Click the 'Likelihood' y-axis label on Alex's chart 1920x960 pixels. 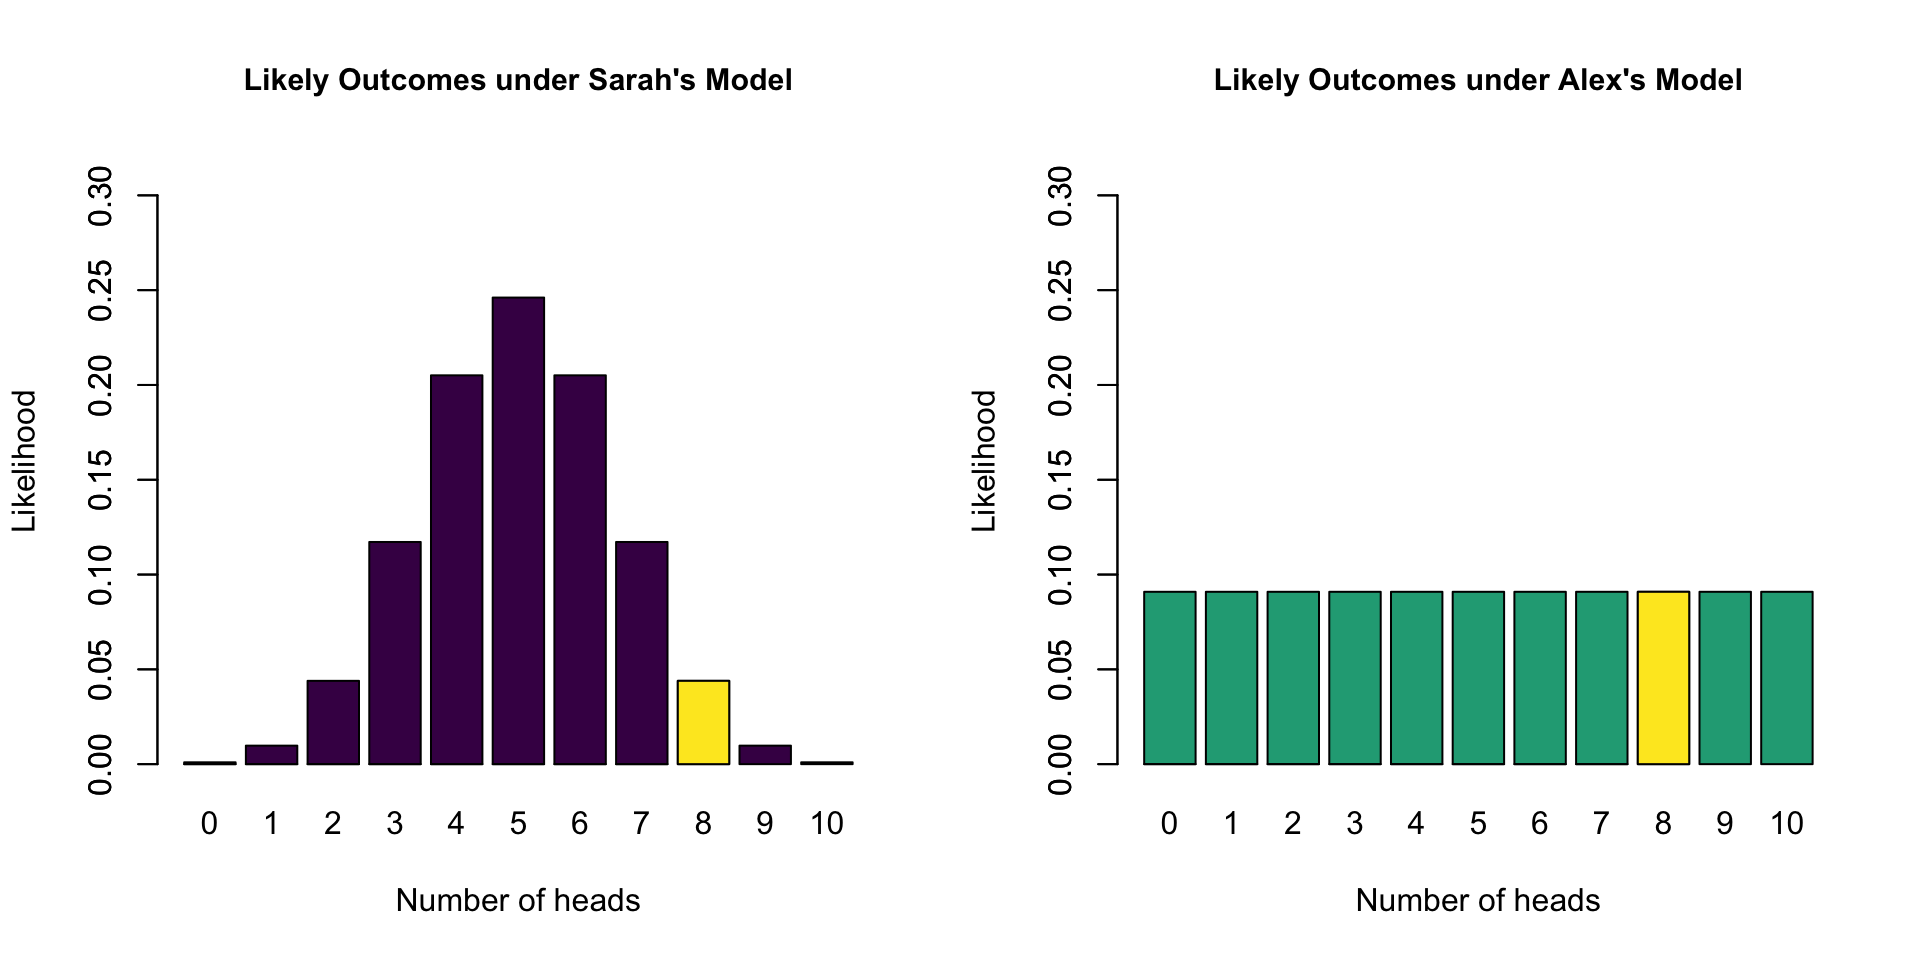[984, 461]
